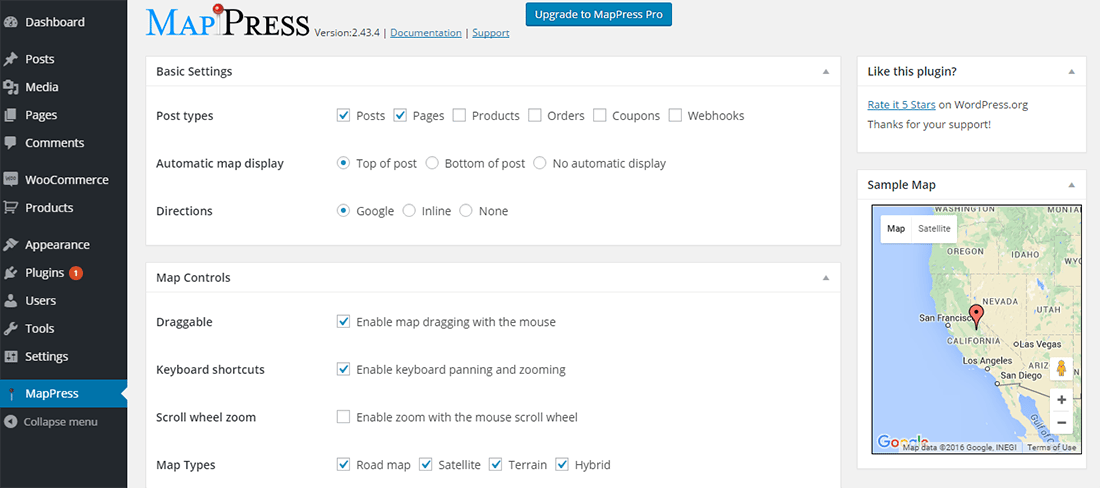Open the Appearance menu item

click(63, 245)
